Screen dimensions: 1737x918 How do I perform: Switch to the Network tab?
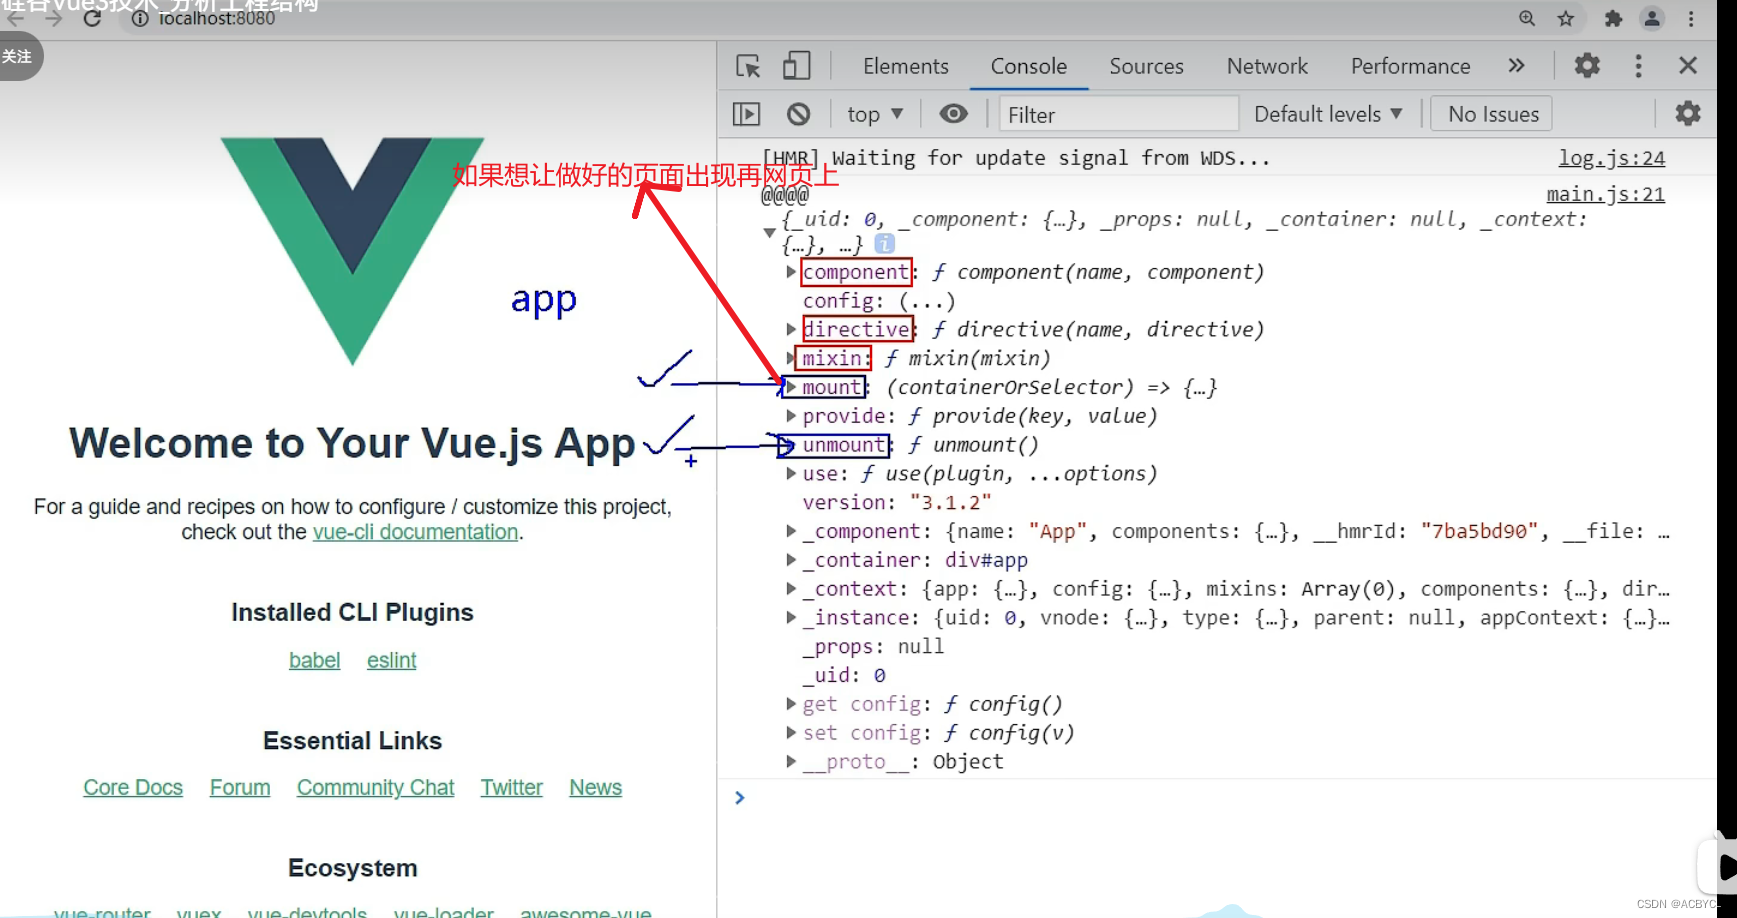(1267, 66)
